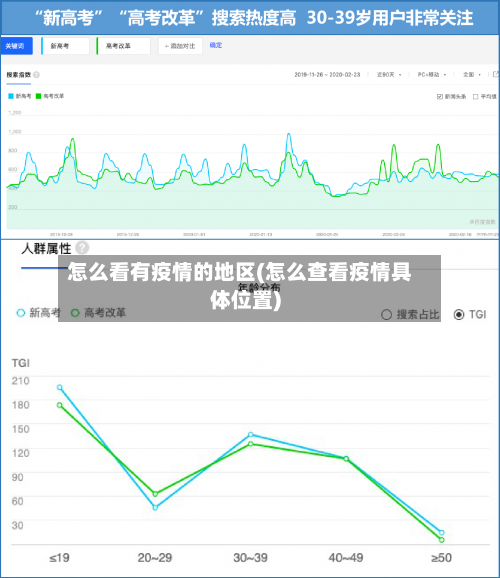The height and width of the screenshot is (578, 500).
Task: Open the help icon beside 人群属性
Action: click(x=82, y=248)
